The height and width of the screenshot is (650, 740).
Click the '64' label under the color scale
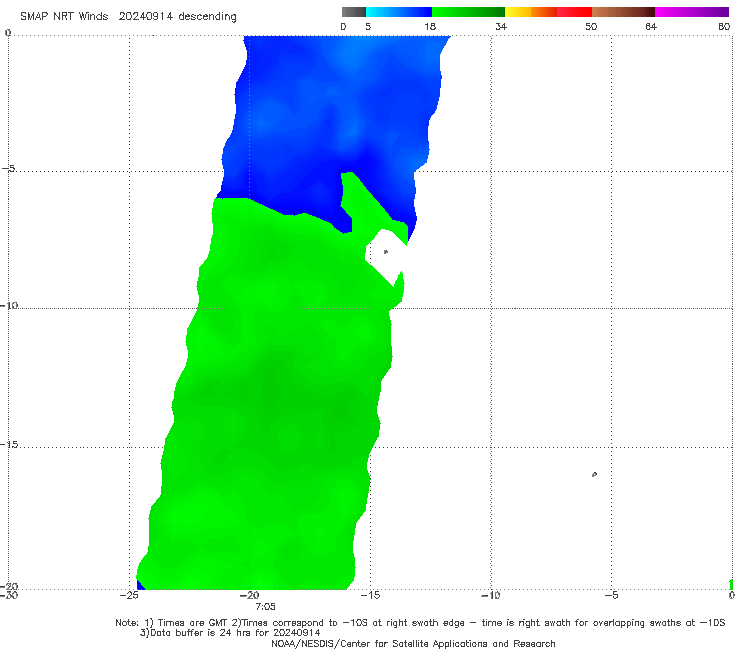(x=651, y=26)
